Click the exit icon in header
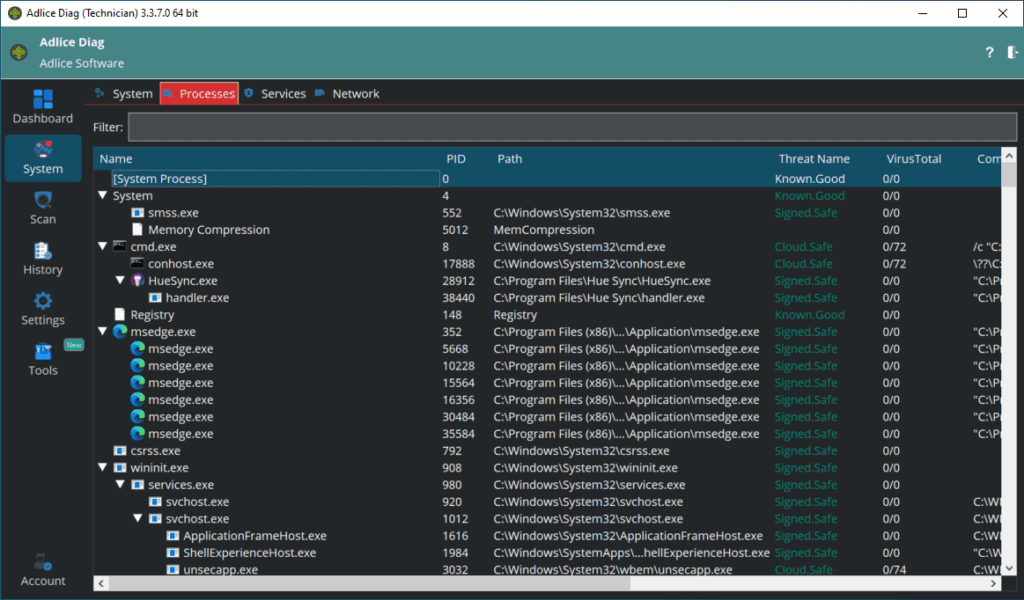The height and width of the screenshot is (600, 1024). tap(1012, 53)
